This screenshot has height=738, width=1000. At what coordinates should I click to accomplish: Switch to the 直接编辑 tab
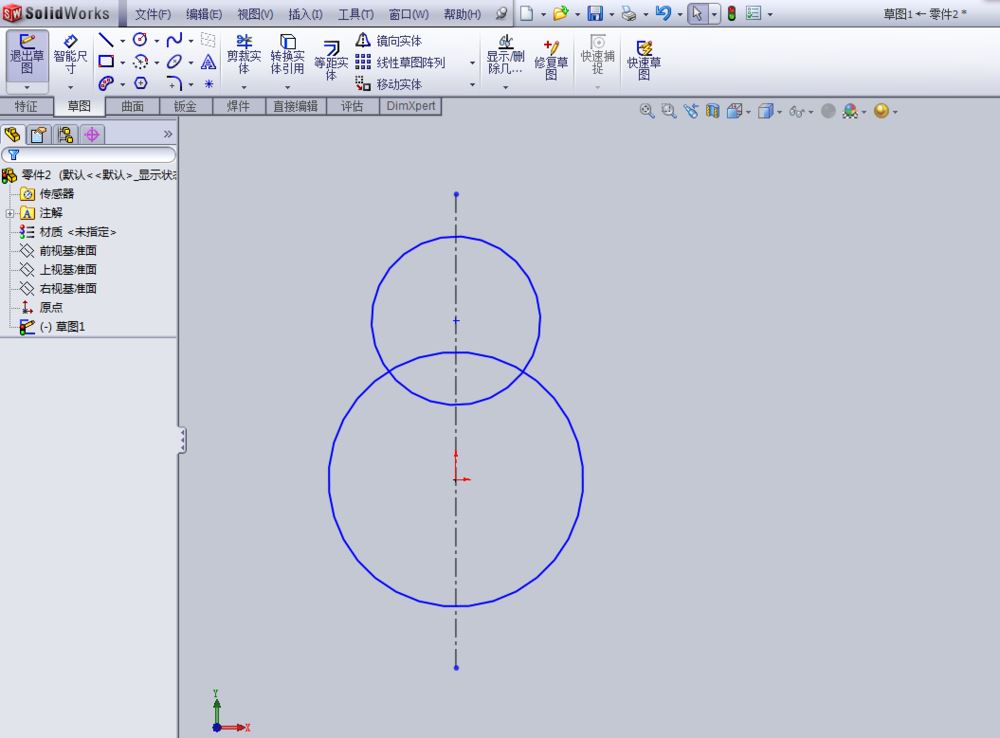pos(295,106)
